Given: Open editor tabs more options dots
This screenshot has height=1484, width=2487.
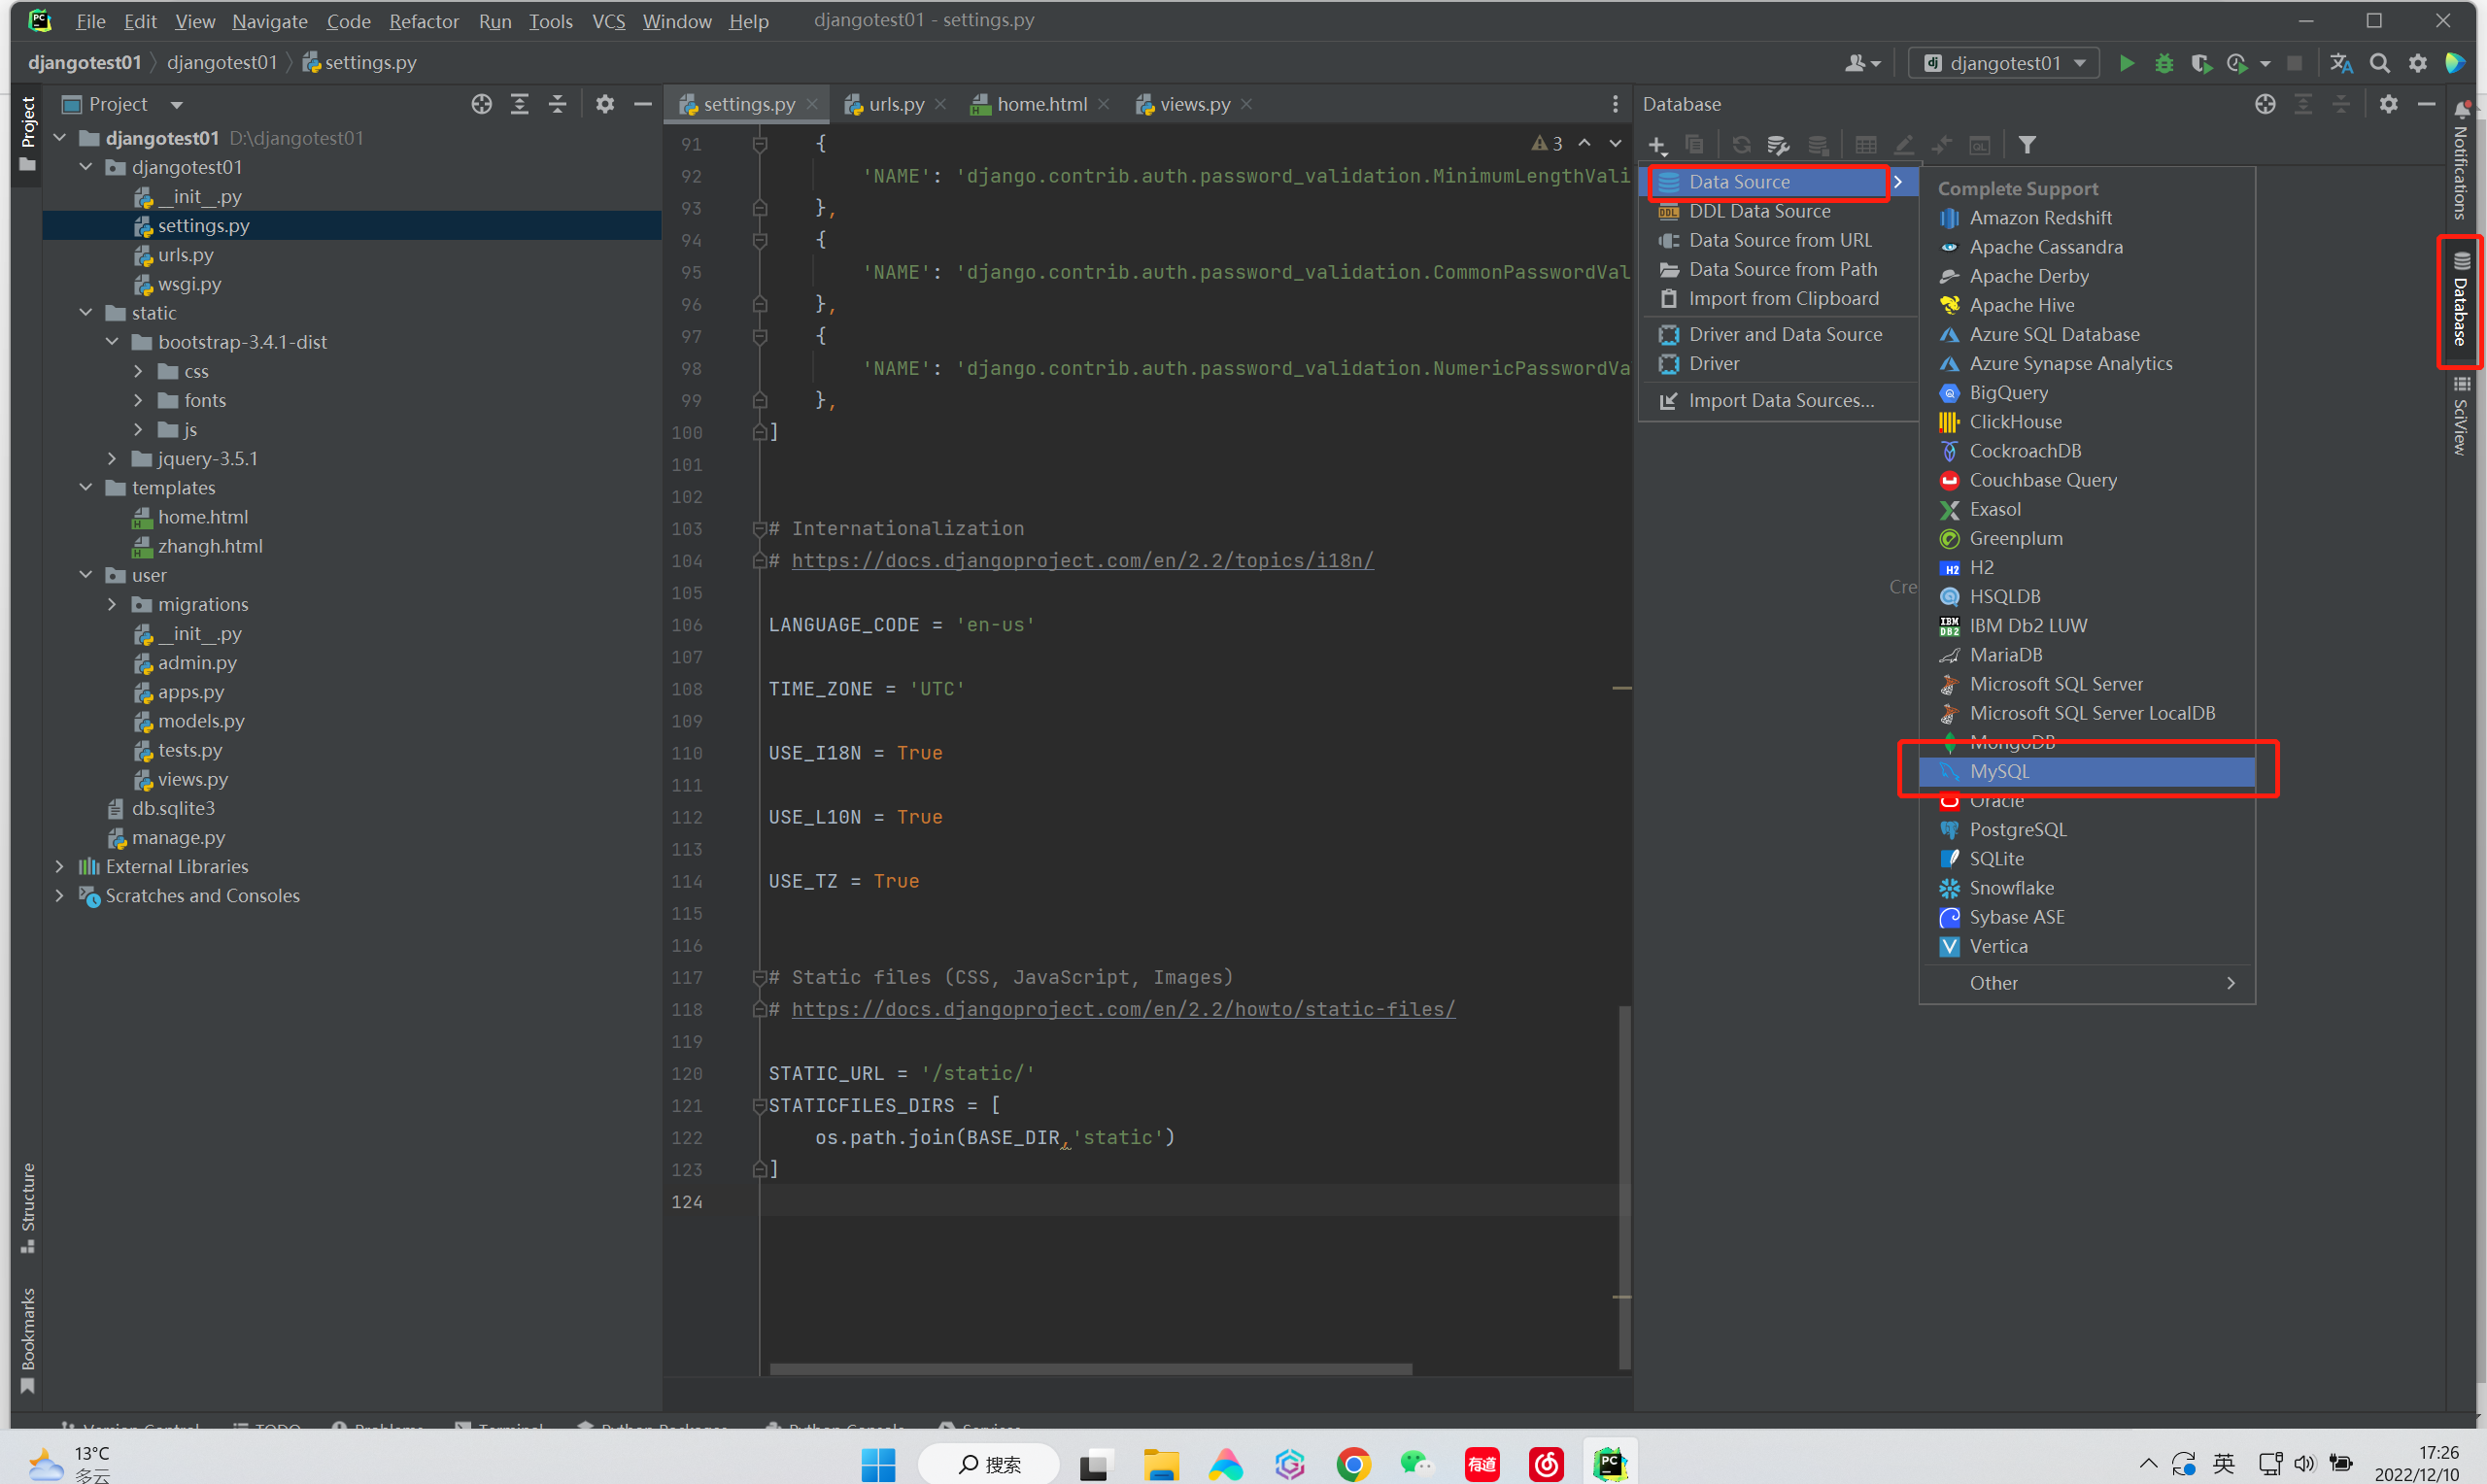Looking at the screenshot, I should pyautogui.click(x=1615, y=104).
